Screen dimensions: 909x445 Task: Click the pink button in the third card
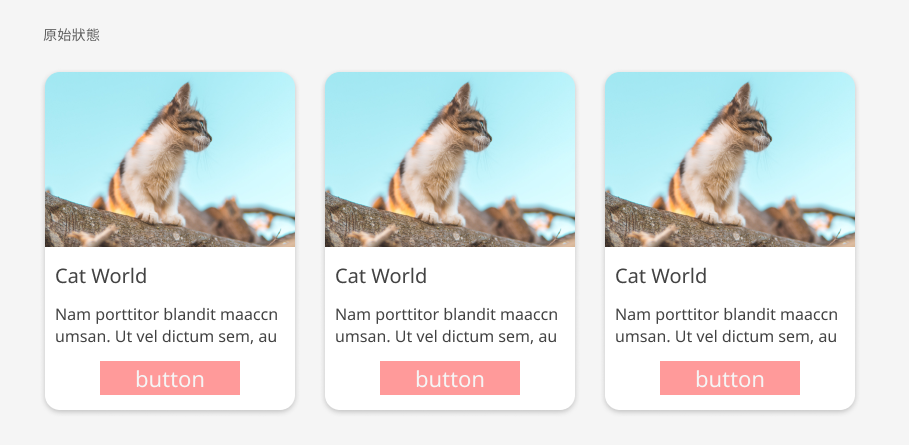[x=730, y=378]
